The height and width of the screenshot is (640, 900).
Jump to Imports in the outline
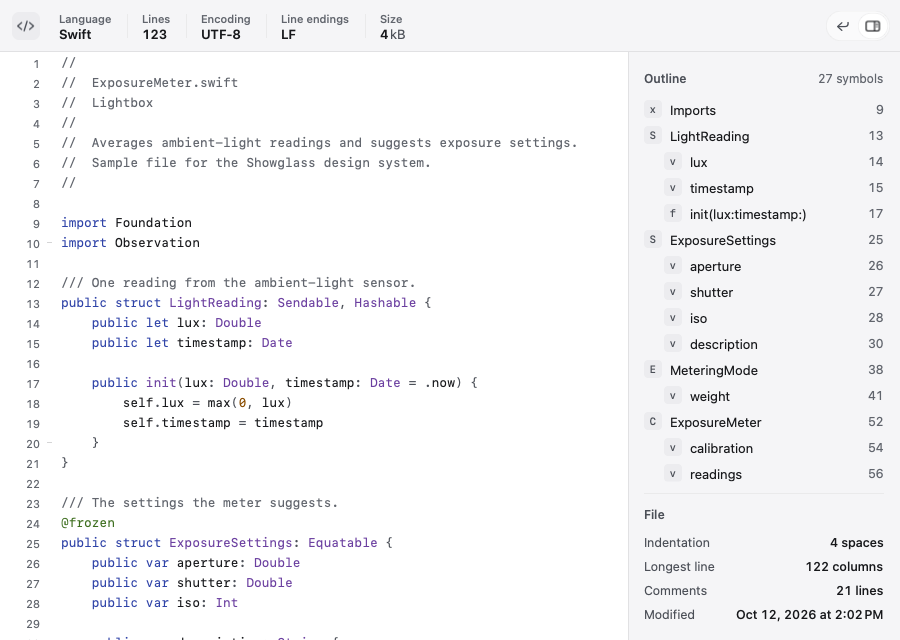pyautogui.click(x=763, y=110)
